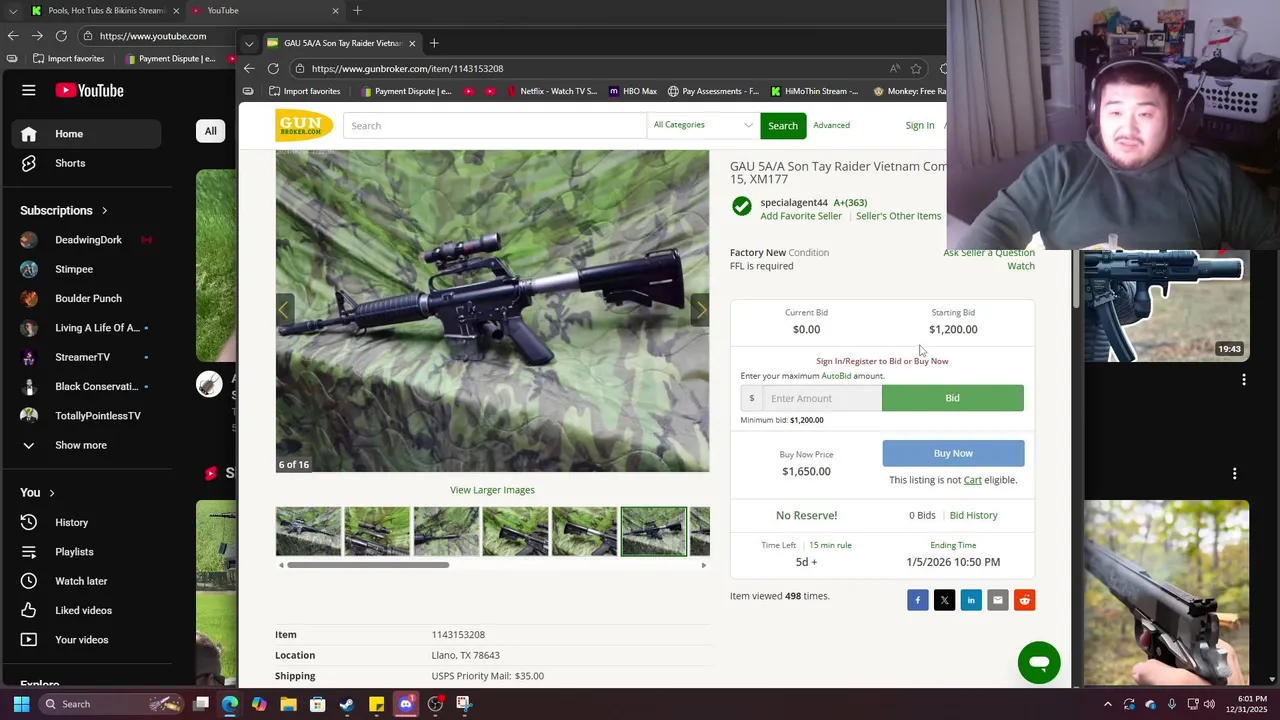Focus the GunBroker search input field
Image resolution: width=1280 pixels, height=720 pixels.
pyautogui.click(x=495, y=126)
